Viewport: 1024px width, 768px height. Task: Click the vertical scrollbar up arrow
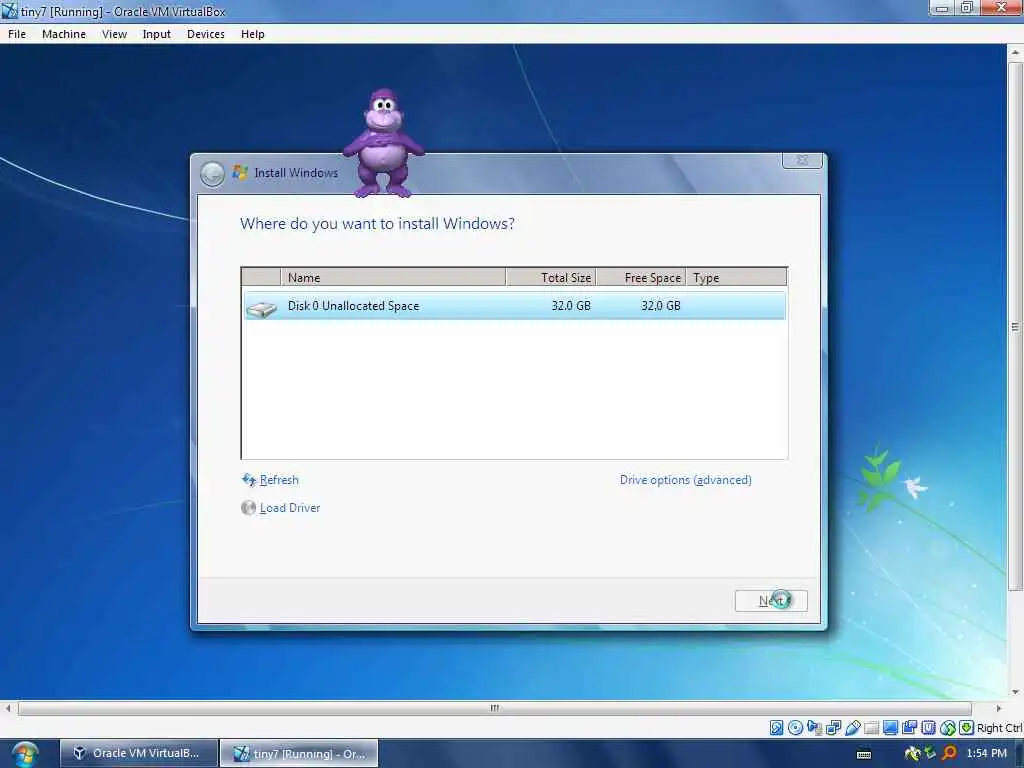click(1015, 52)
